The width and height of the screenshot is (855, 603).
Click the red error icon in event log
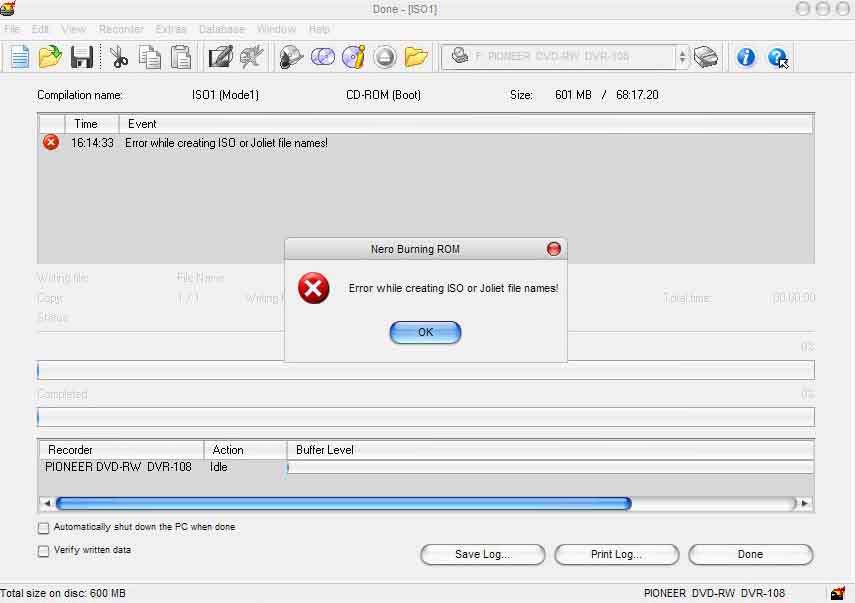click(51, 142)
